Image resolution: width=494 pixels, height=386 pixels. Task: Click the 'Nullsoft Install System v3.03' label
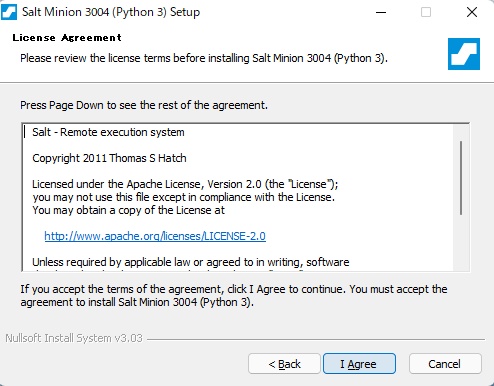point(74,338)
